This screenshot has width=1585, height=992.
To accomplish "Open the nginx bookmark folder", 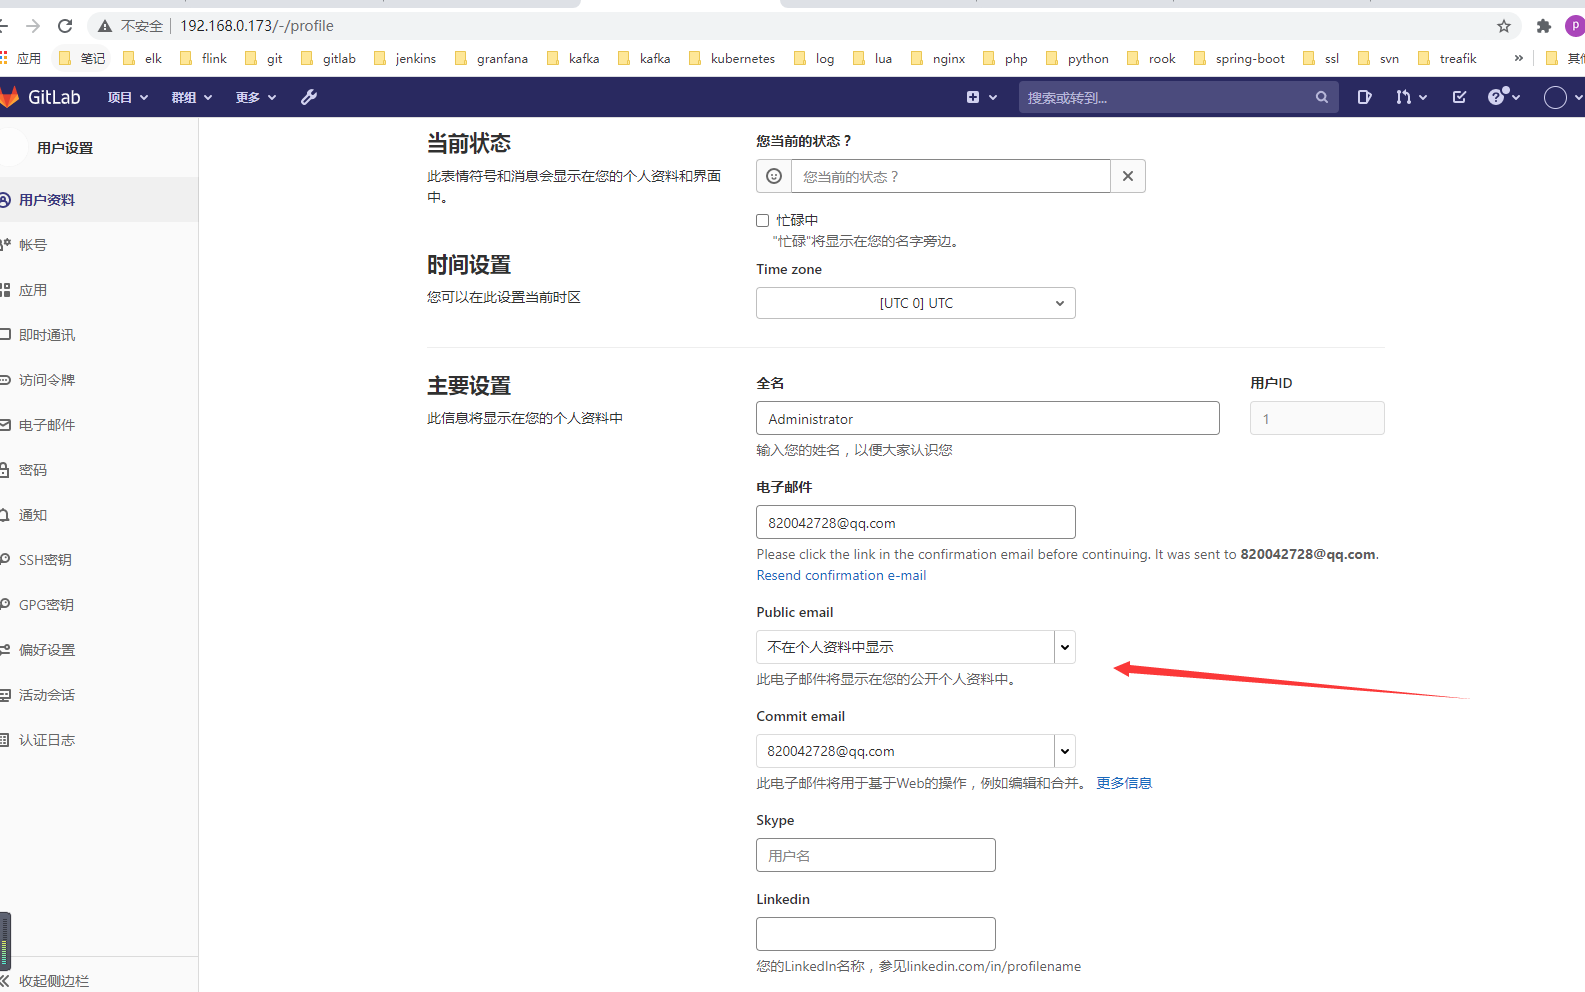I will [x=938, y=58].
